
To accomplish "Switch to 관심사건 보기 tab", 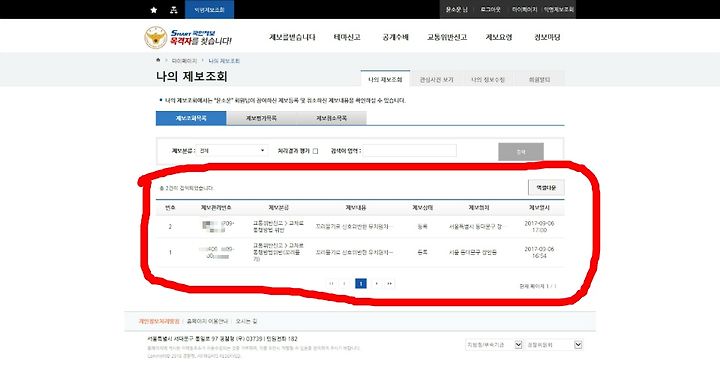I will tap(436, 79).
